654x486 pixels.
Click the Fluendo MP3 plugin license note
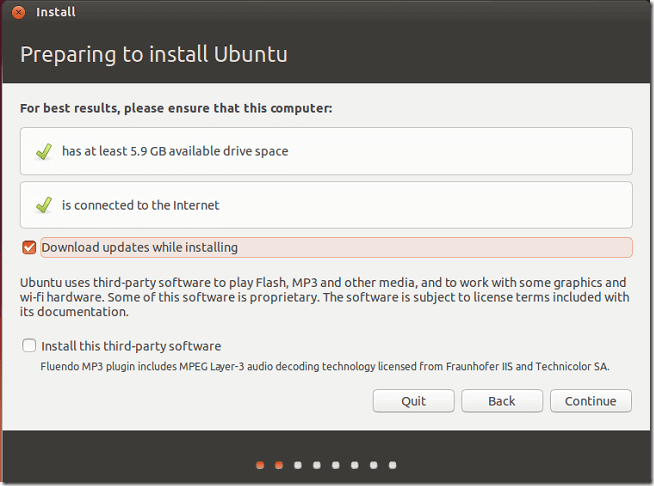pyautogui.click(x=325, y=366)
